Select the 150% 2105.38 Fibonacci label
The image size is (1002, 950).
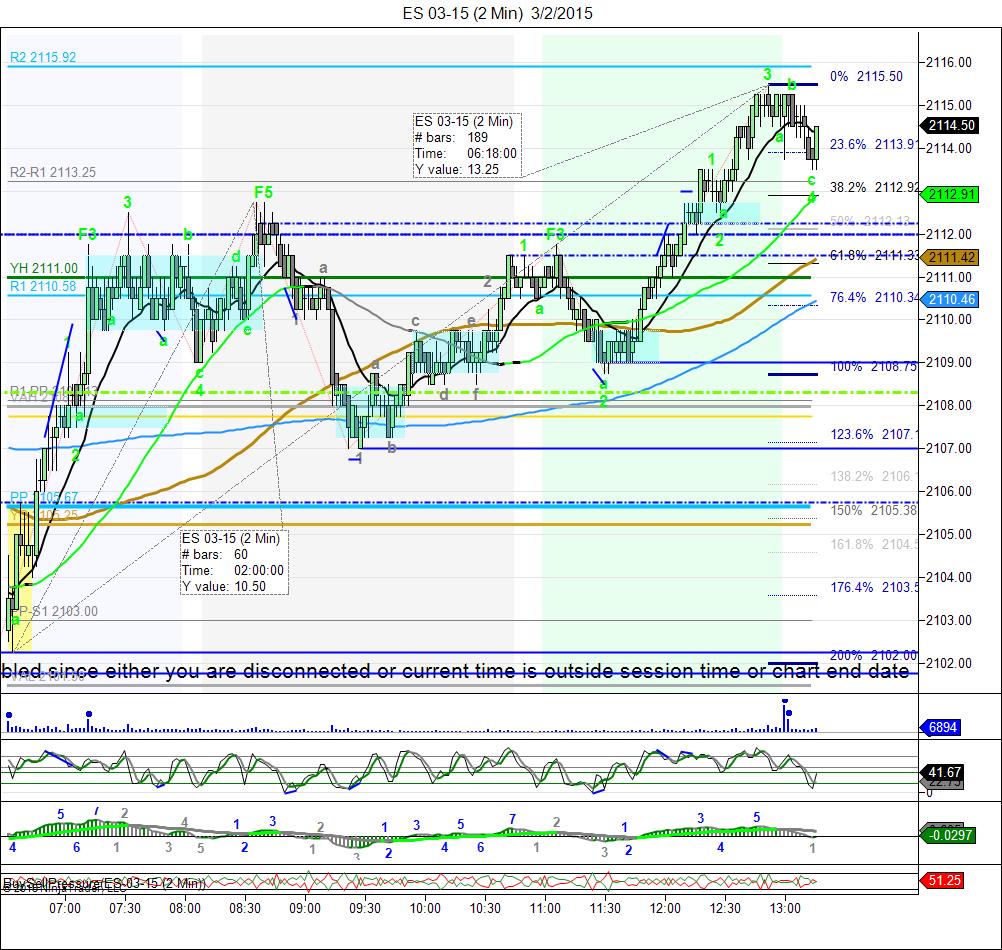click(x=874, y=510)
